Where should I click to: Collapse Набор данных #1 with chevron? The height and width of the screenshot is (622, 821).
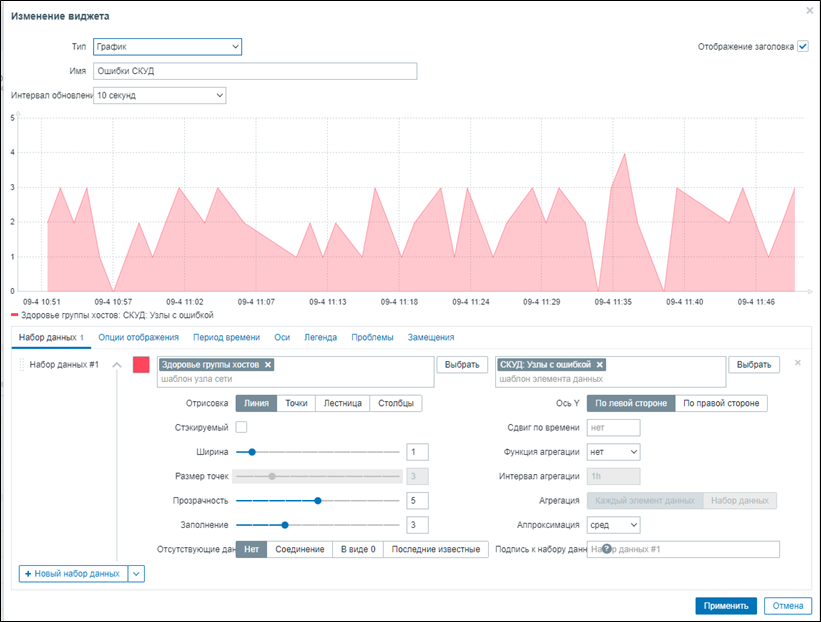click(x=117, y=365)
